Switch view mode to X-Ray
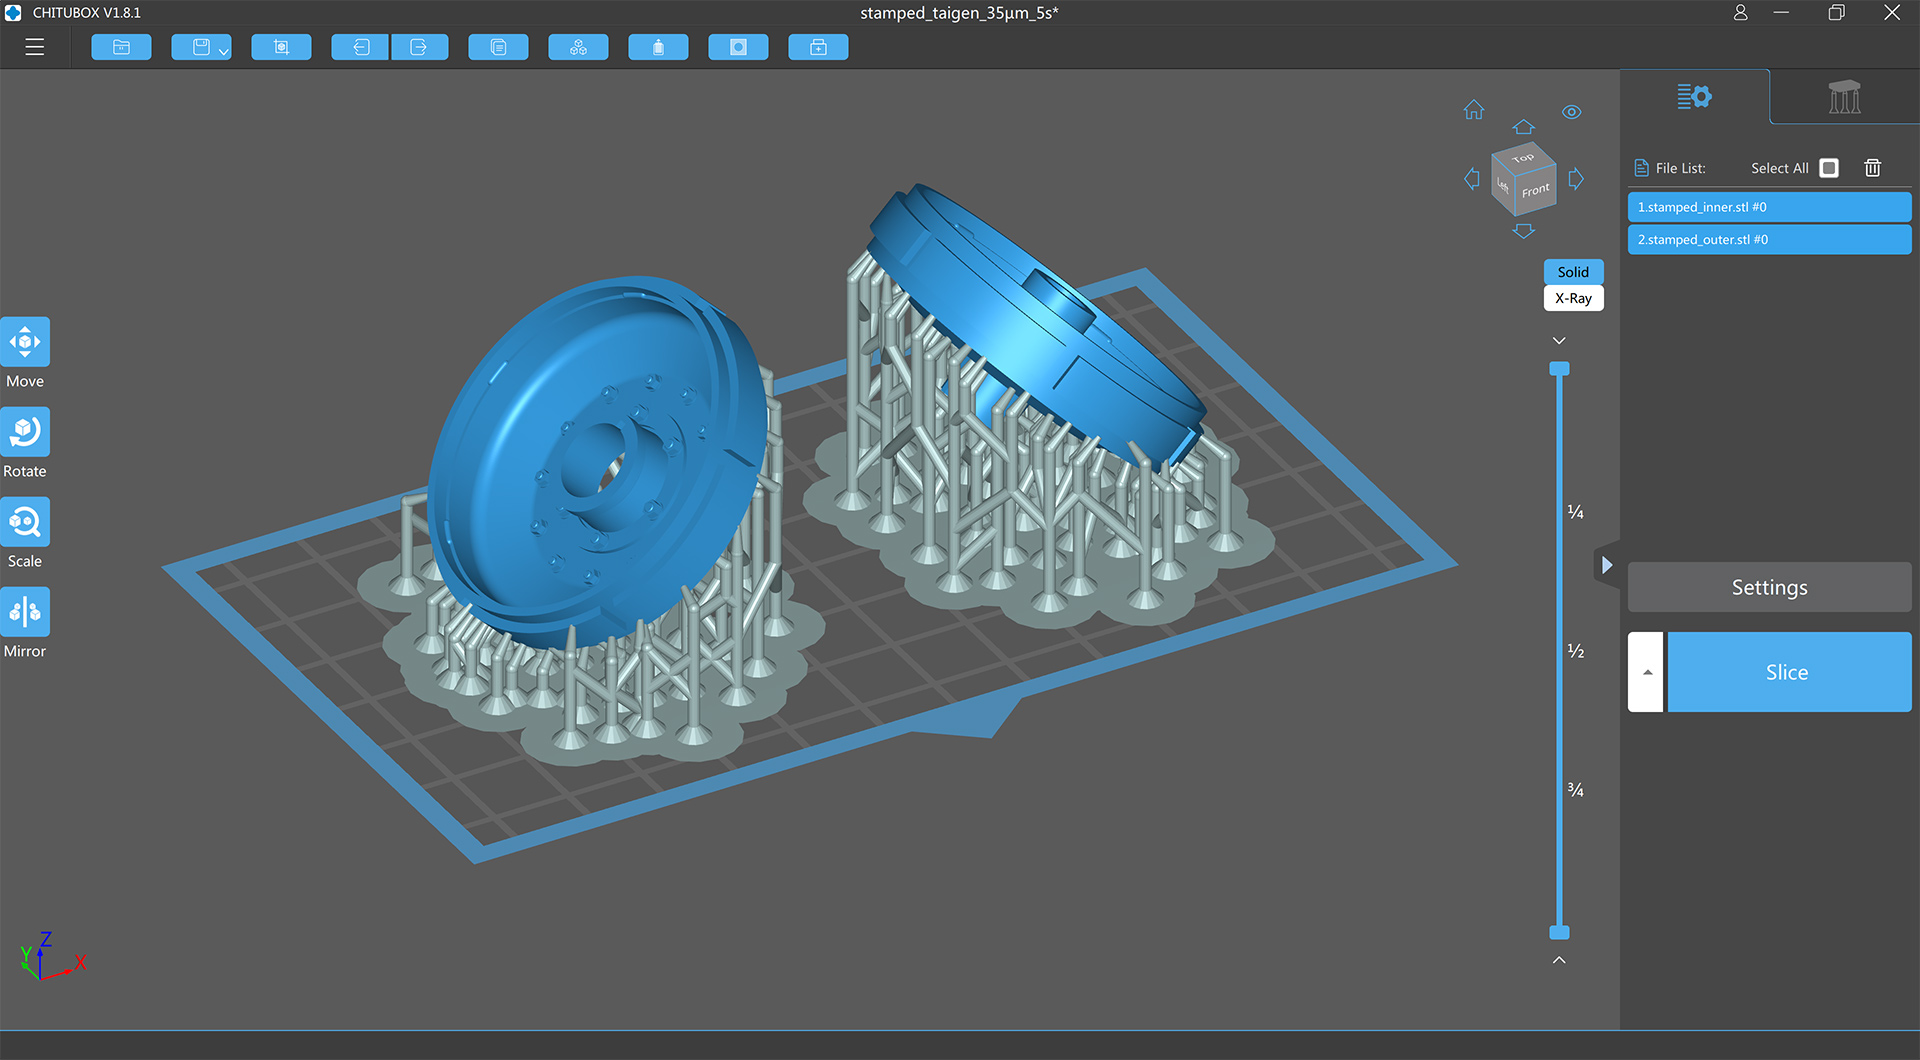 click(1573, 298)
